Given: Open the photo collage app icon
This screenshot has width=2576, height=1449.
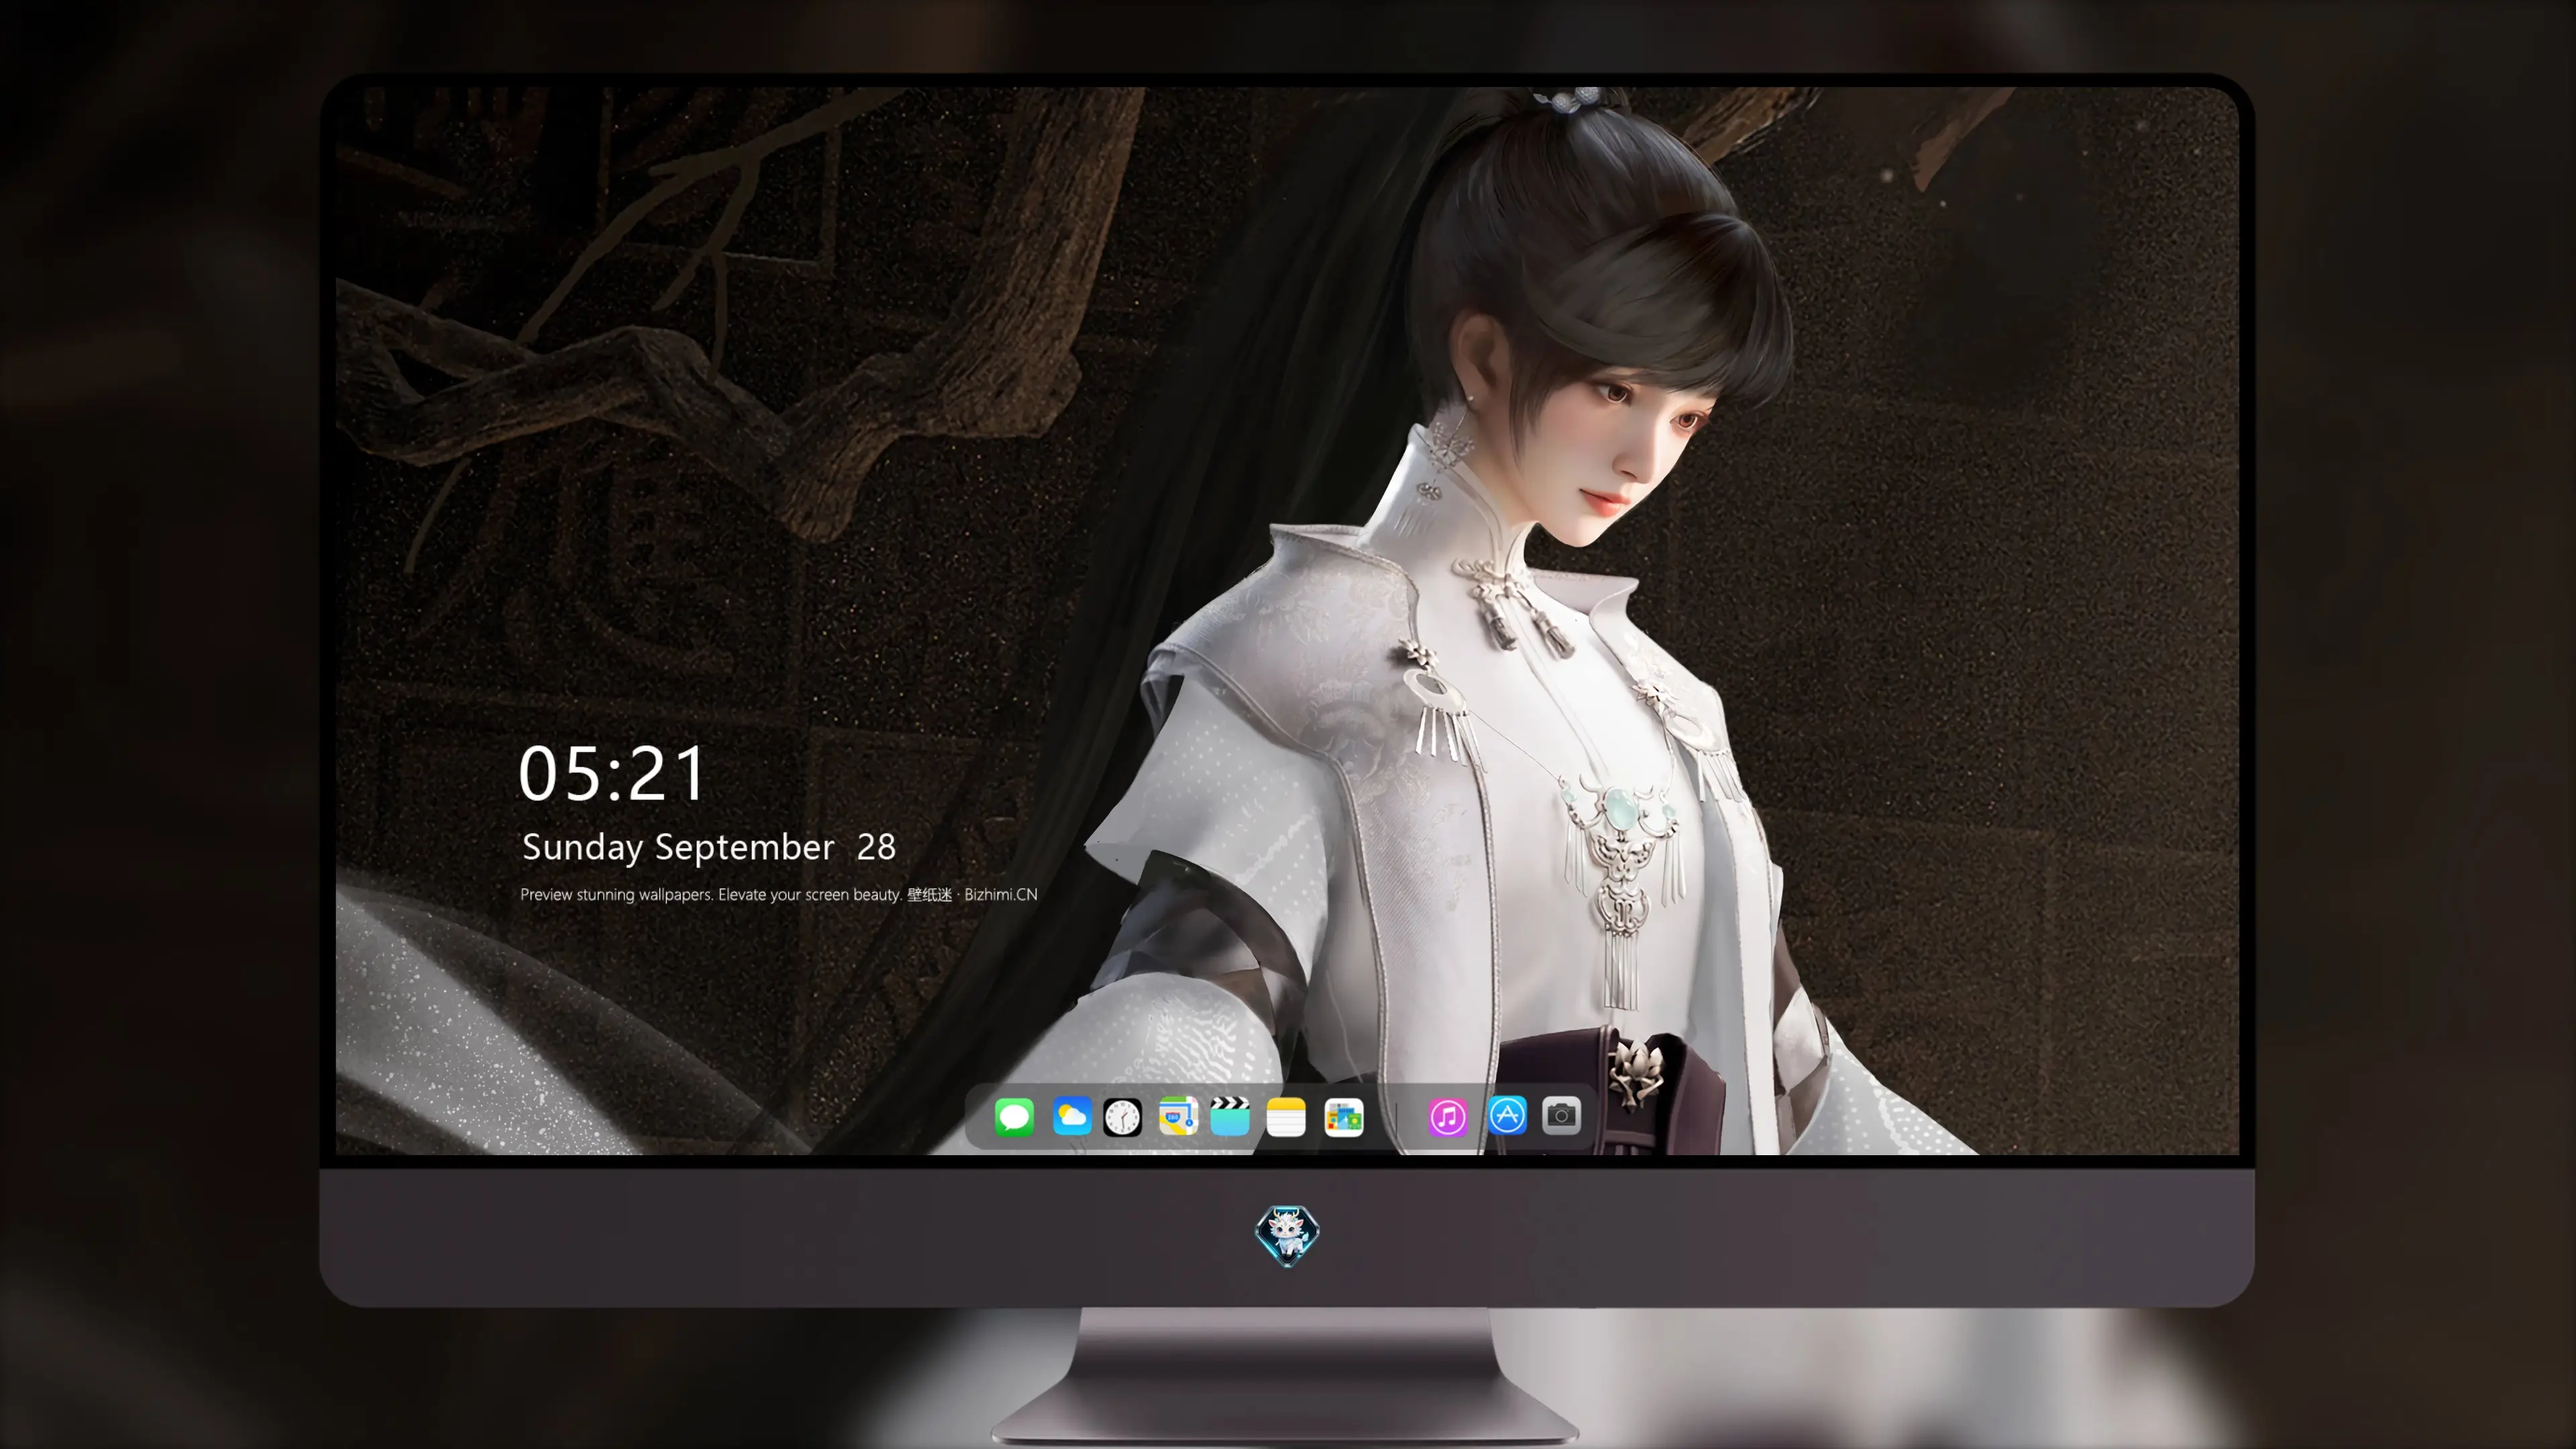Looking at the screenshot, I should click(1344, 1116).
